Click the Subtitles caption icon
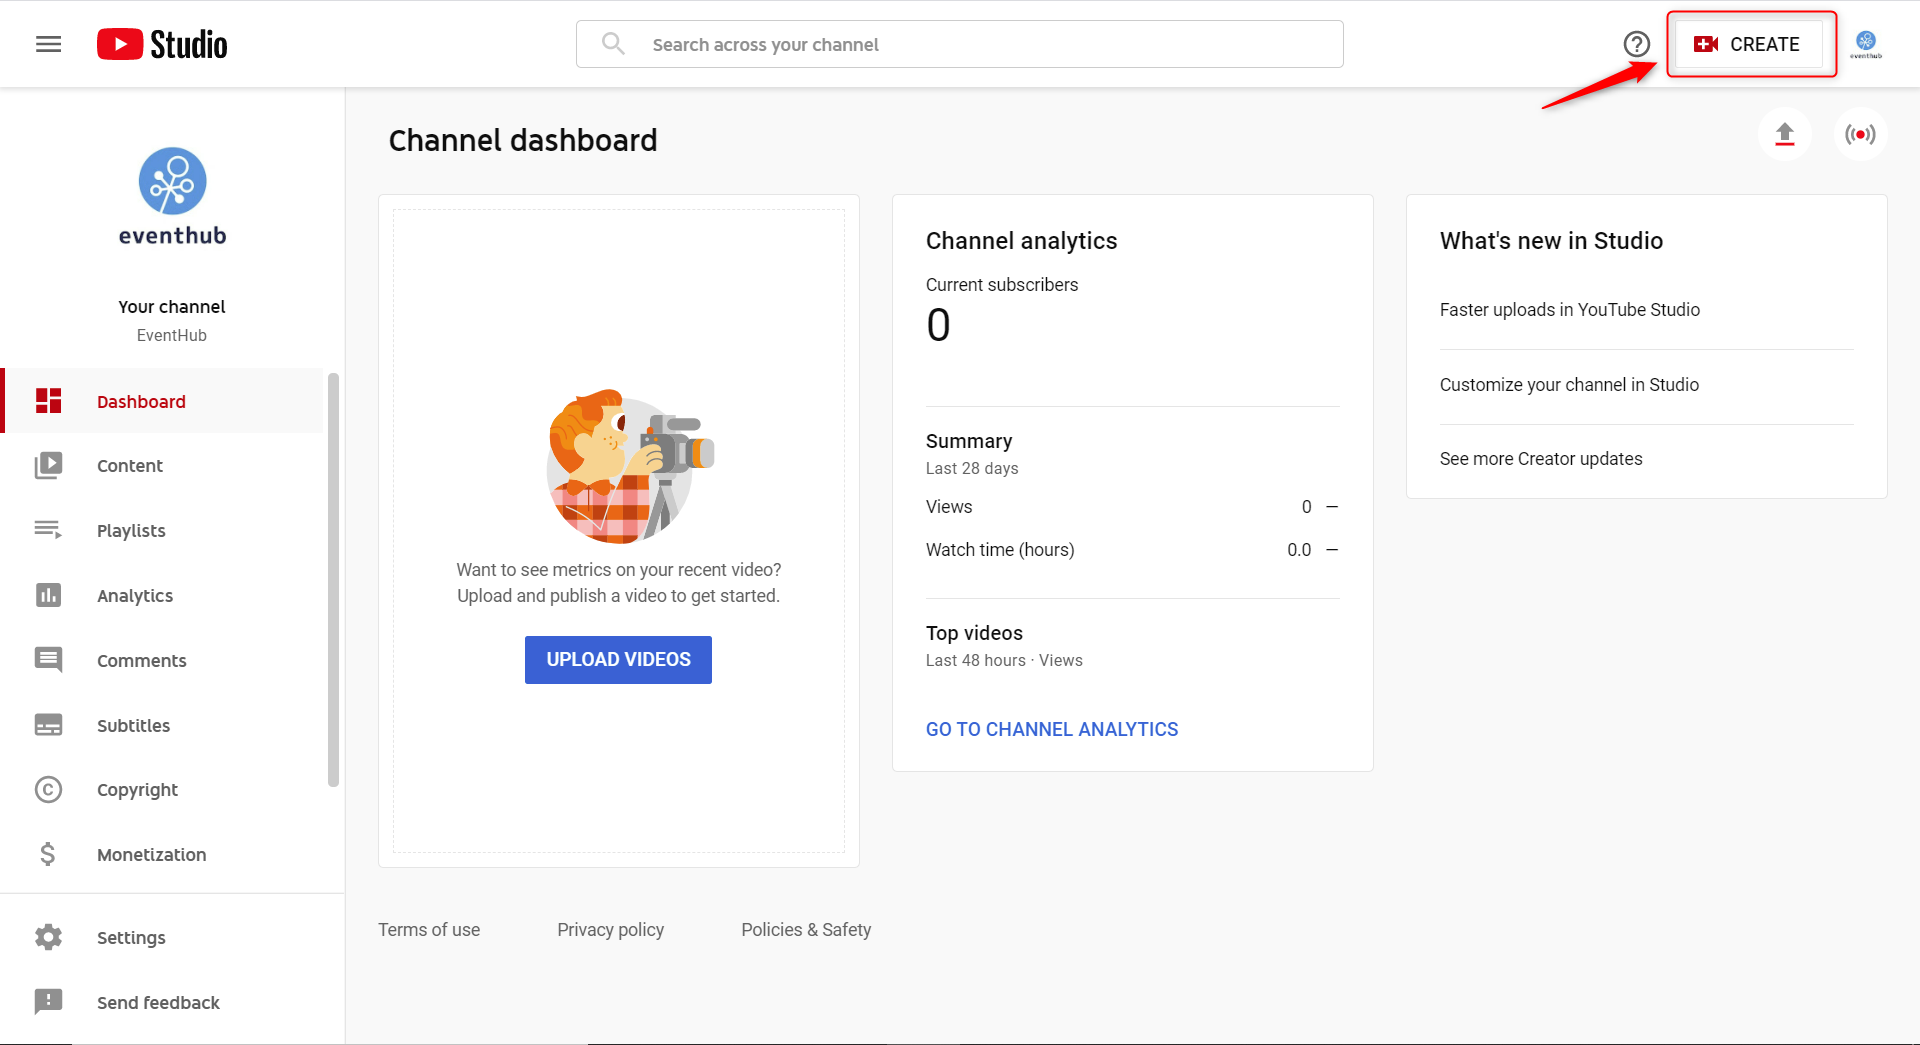 coord(48,725)
